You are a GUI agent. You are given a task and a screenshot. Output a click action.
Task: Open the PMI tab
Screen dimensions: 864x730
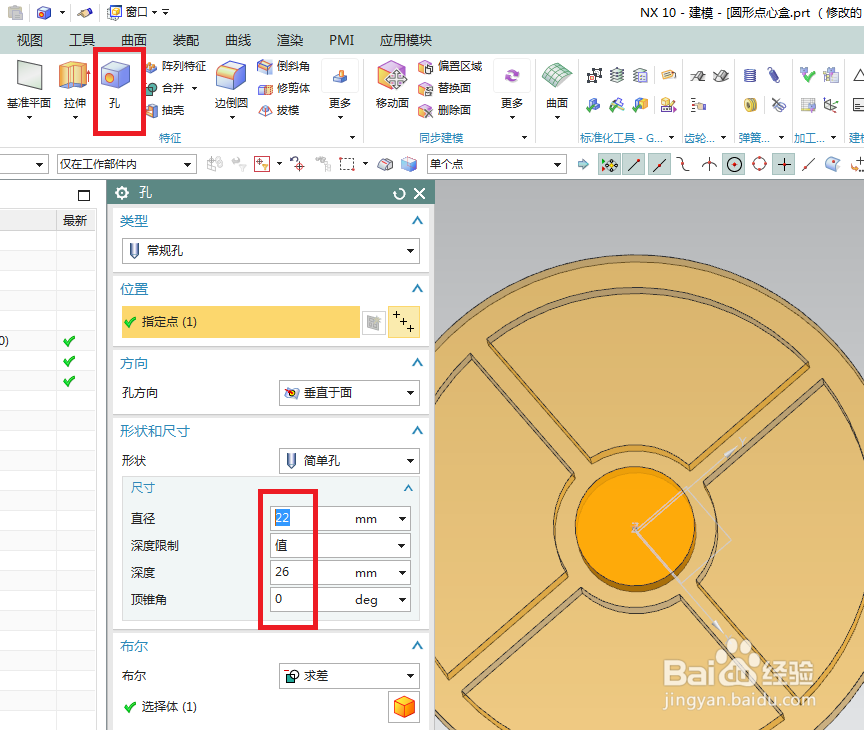[342, 40]
